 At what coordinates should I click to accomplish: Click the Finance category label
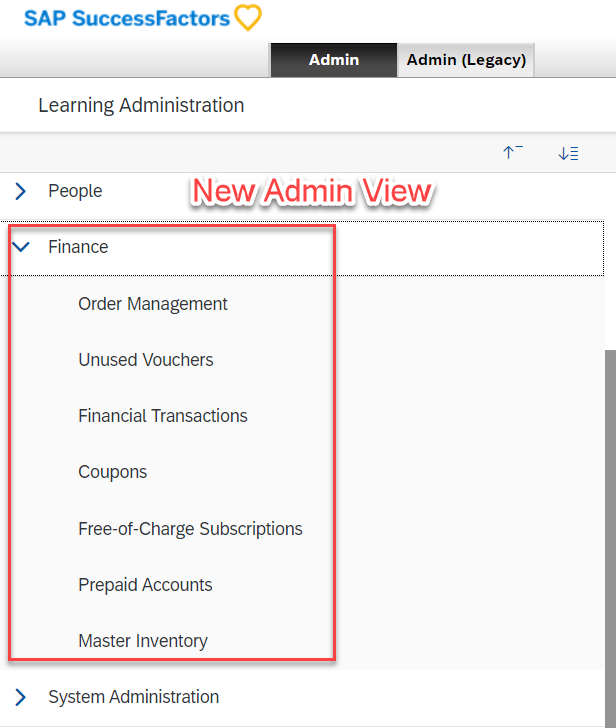click(x=78, y=247)
